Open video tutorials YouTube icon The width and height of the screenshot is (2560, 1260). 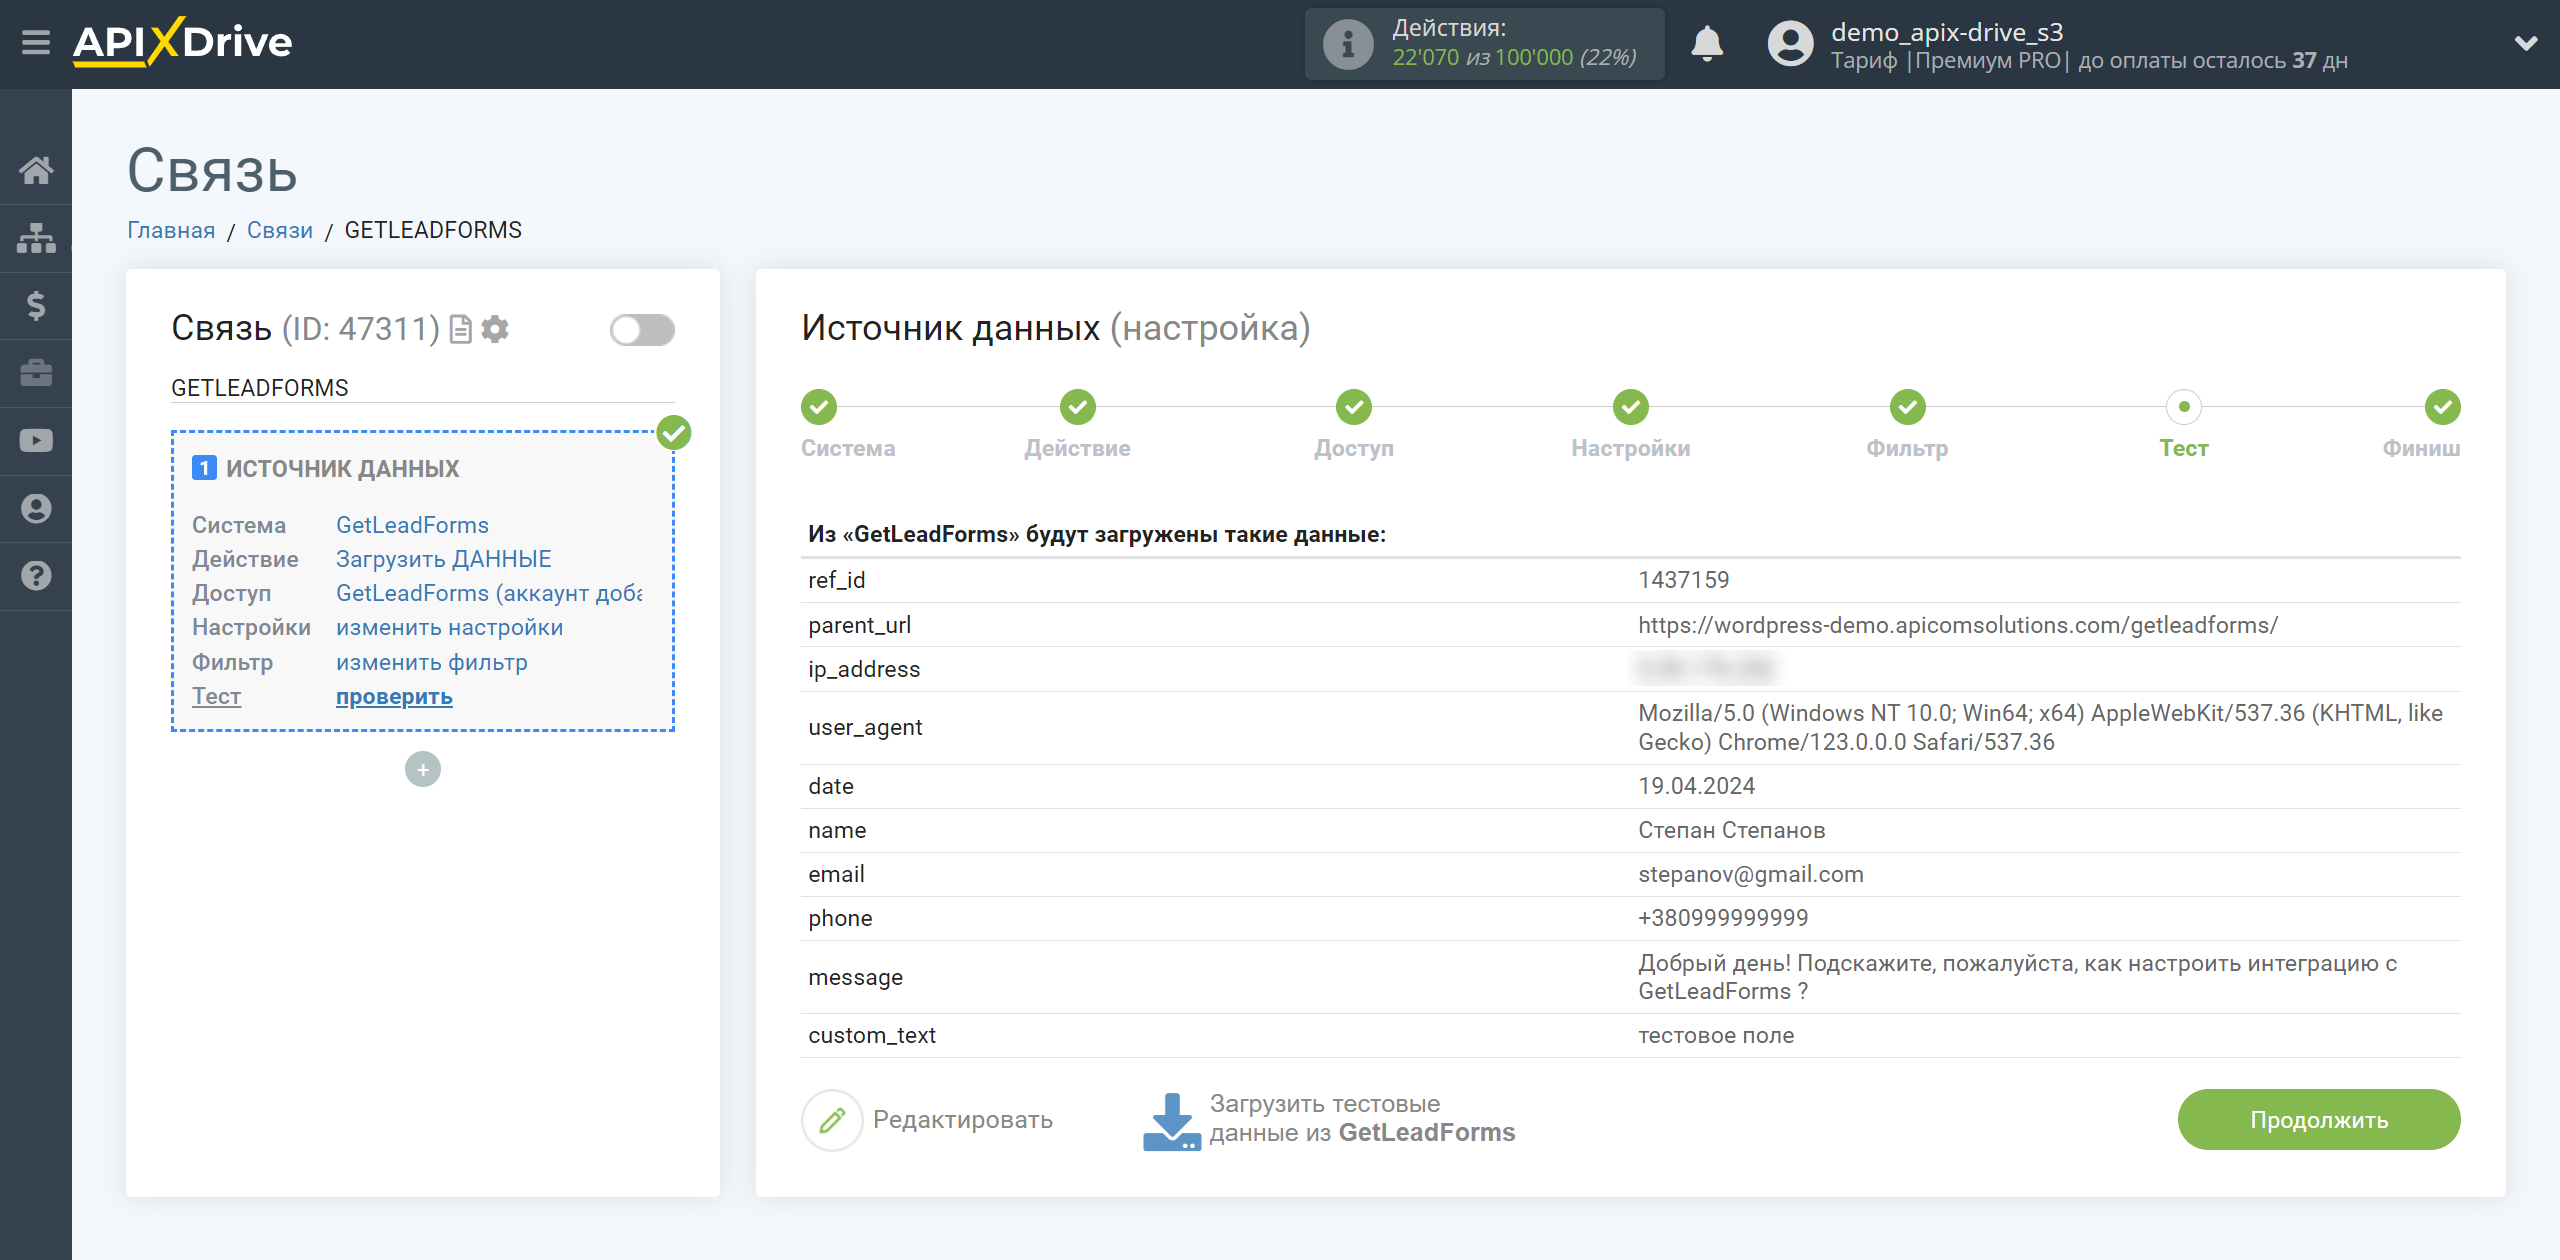coord(36,441)
